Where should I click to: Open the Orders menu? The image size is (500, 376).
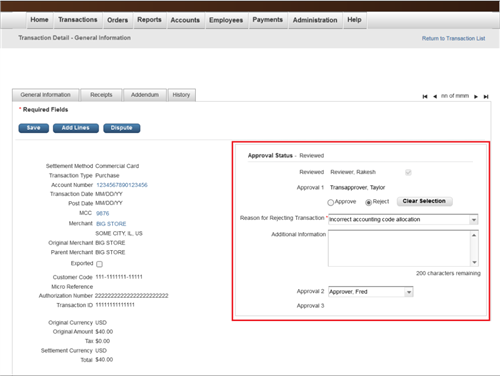[117, 20]
